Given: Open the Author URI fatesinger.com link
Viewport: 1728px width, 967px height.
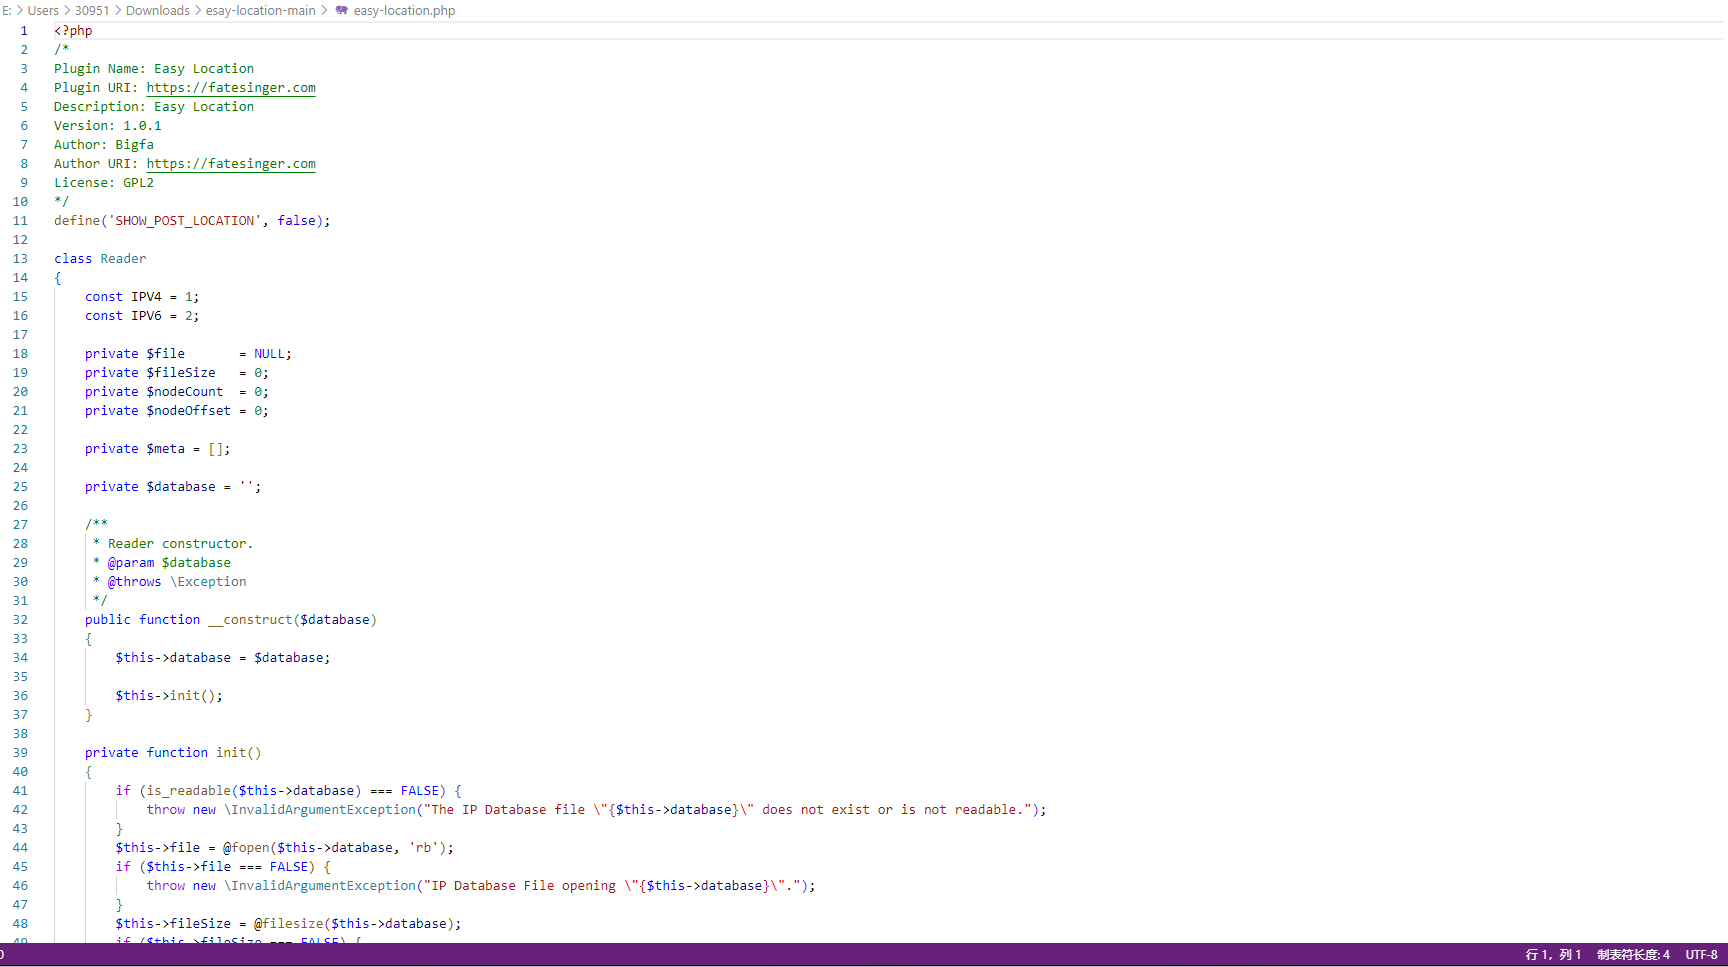Looking at the screenshot, I should click(x=231, y=164).
